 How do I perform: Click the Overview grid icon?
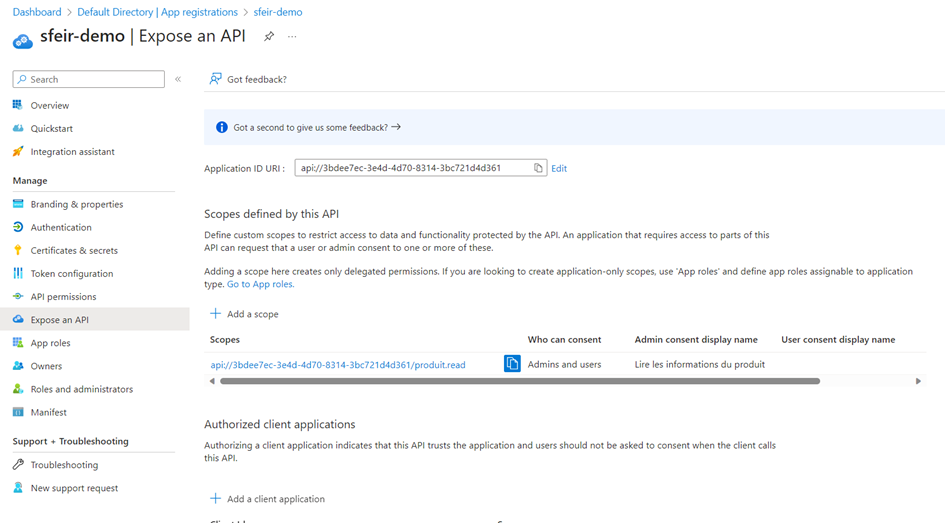click(x=18, y=105)
